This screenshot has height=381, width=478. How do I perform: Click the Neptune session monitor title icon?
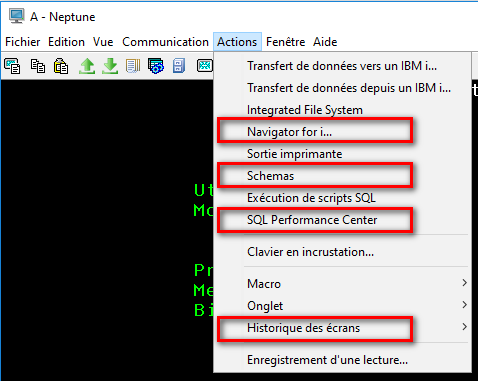click(x=16, y=16)
